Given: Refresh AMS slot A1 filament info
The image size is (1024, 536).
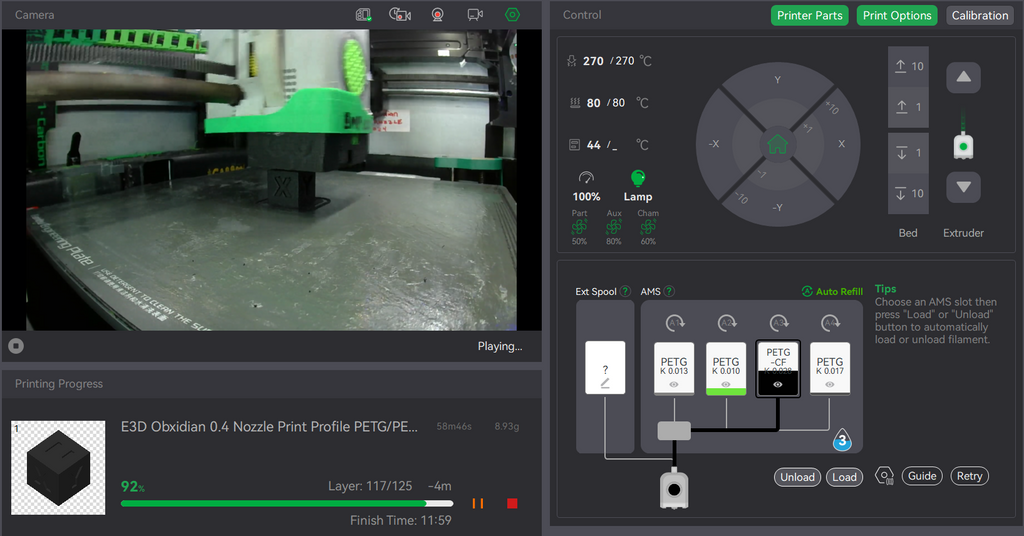Looking at the screenshot, I should tap(674, 323).
